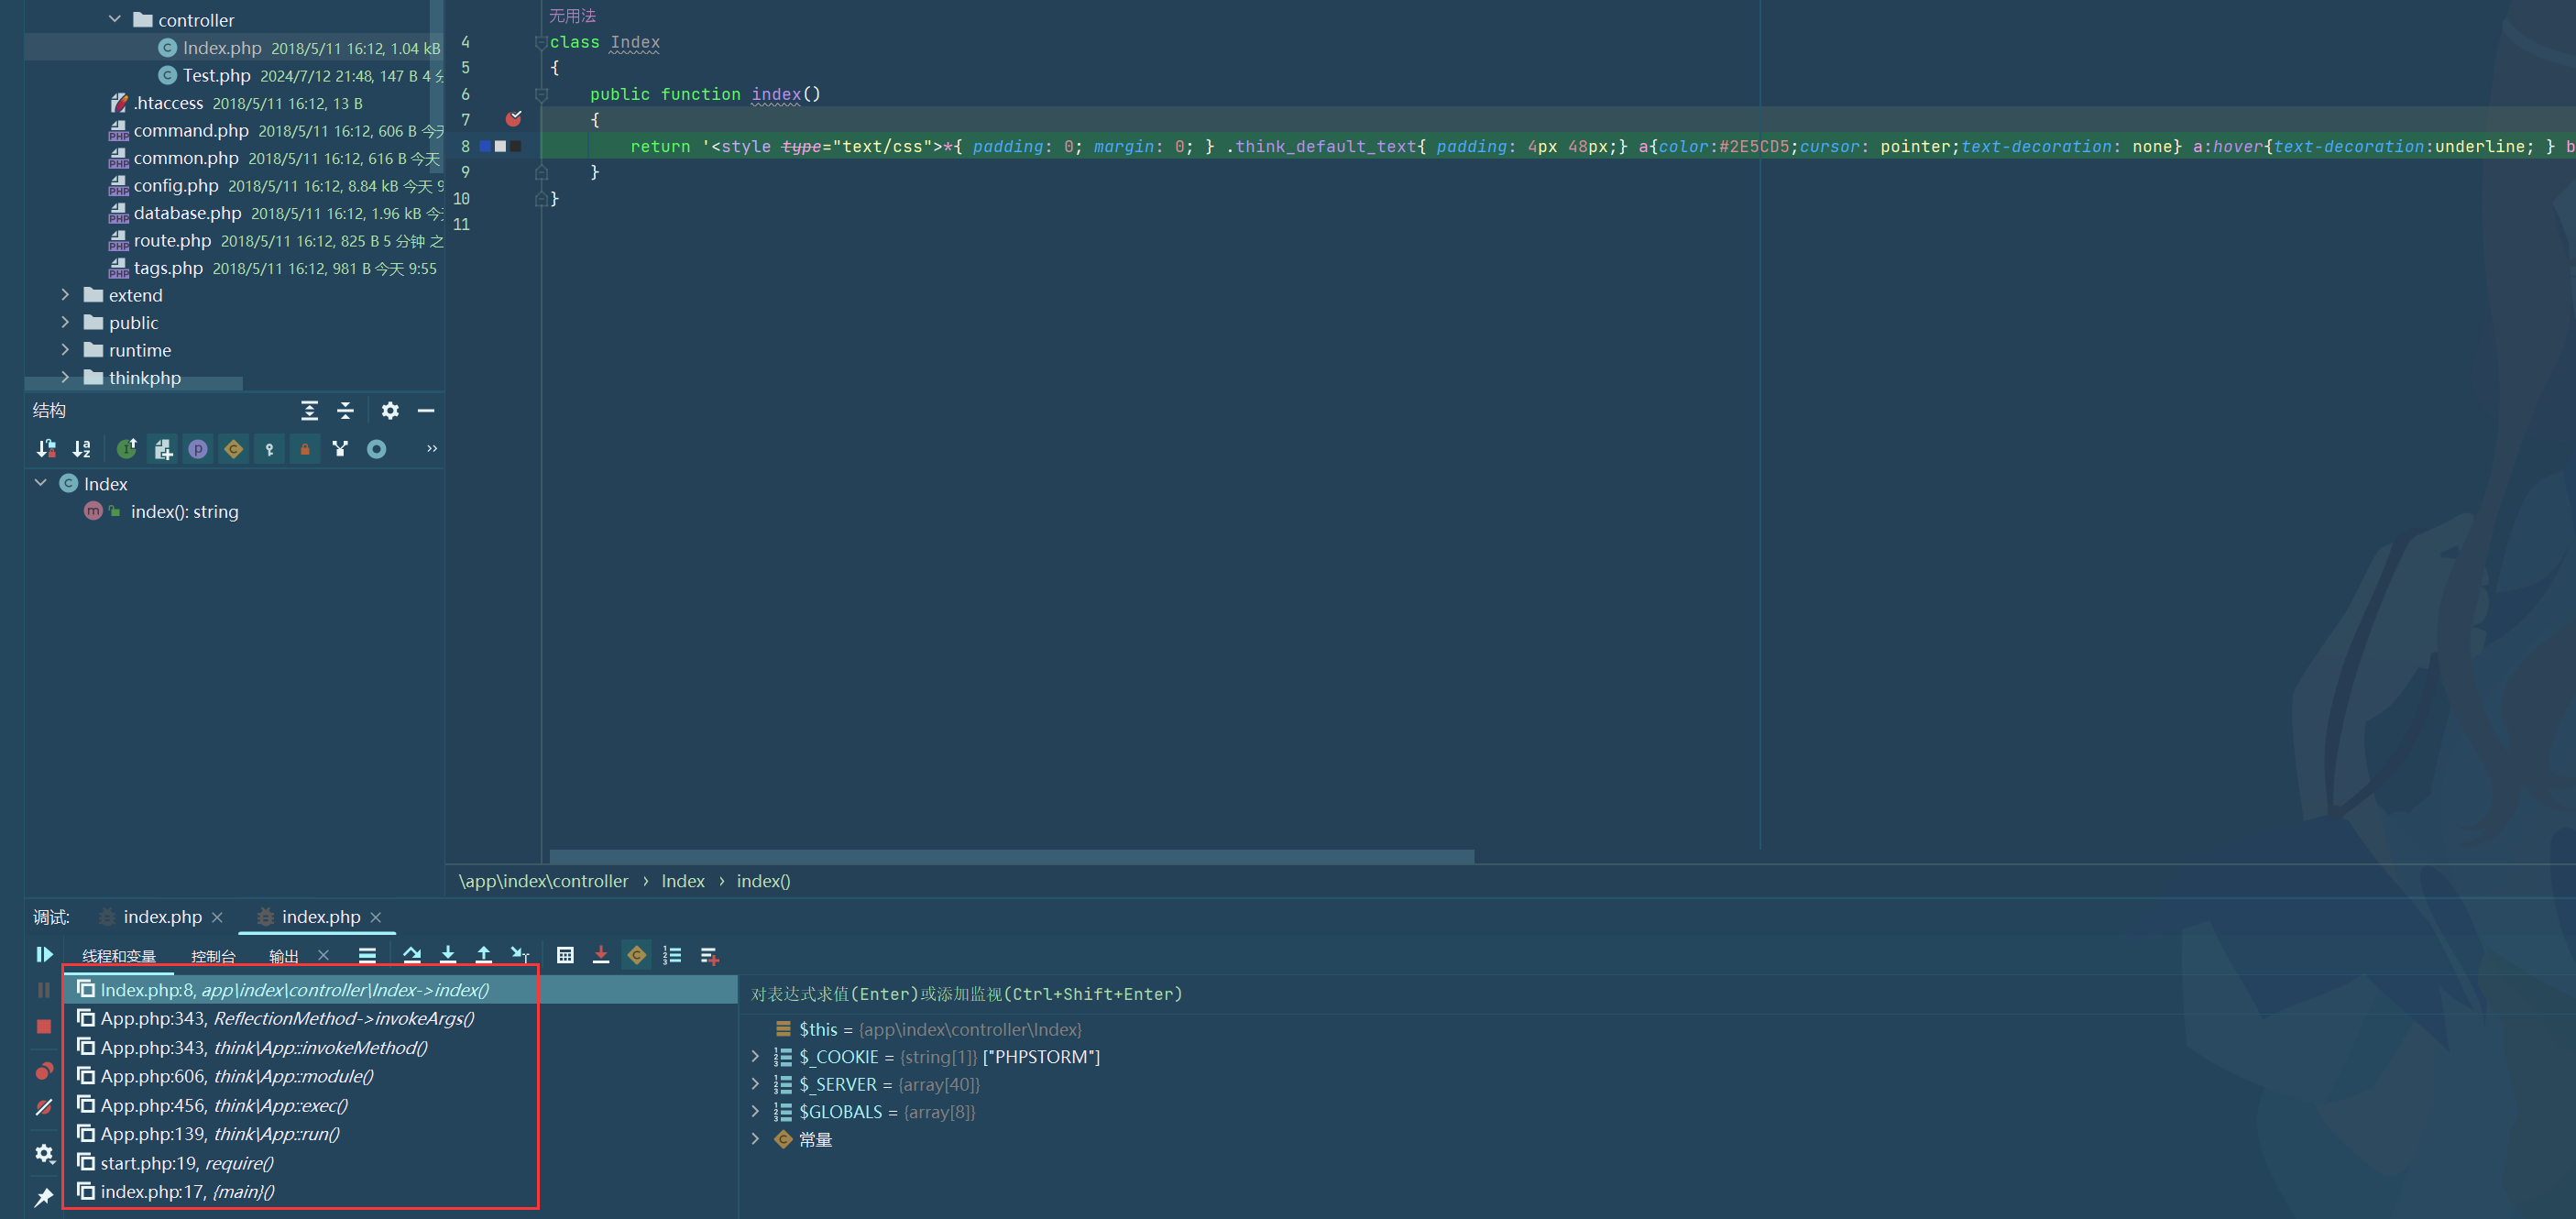Expand the runtime folder
This screenshot has height=1219, width=2576.
click(66, 350)
